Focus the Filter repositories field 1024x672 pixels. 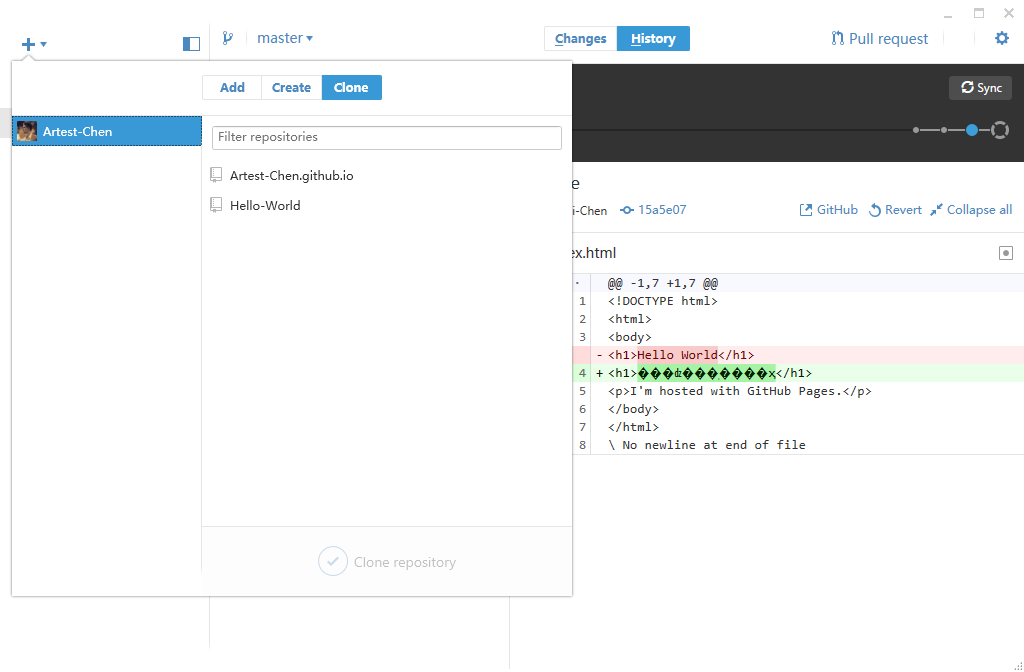(387, 137)
